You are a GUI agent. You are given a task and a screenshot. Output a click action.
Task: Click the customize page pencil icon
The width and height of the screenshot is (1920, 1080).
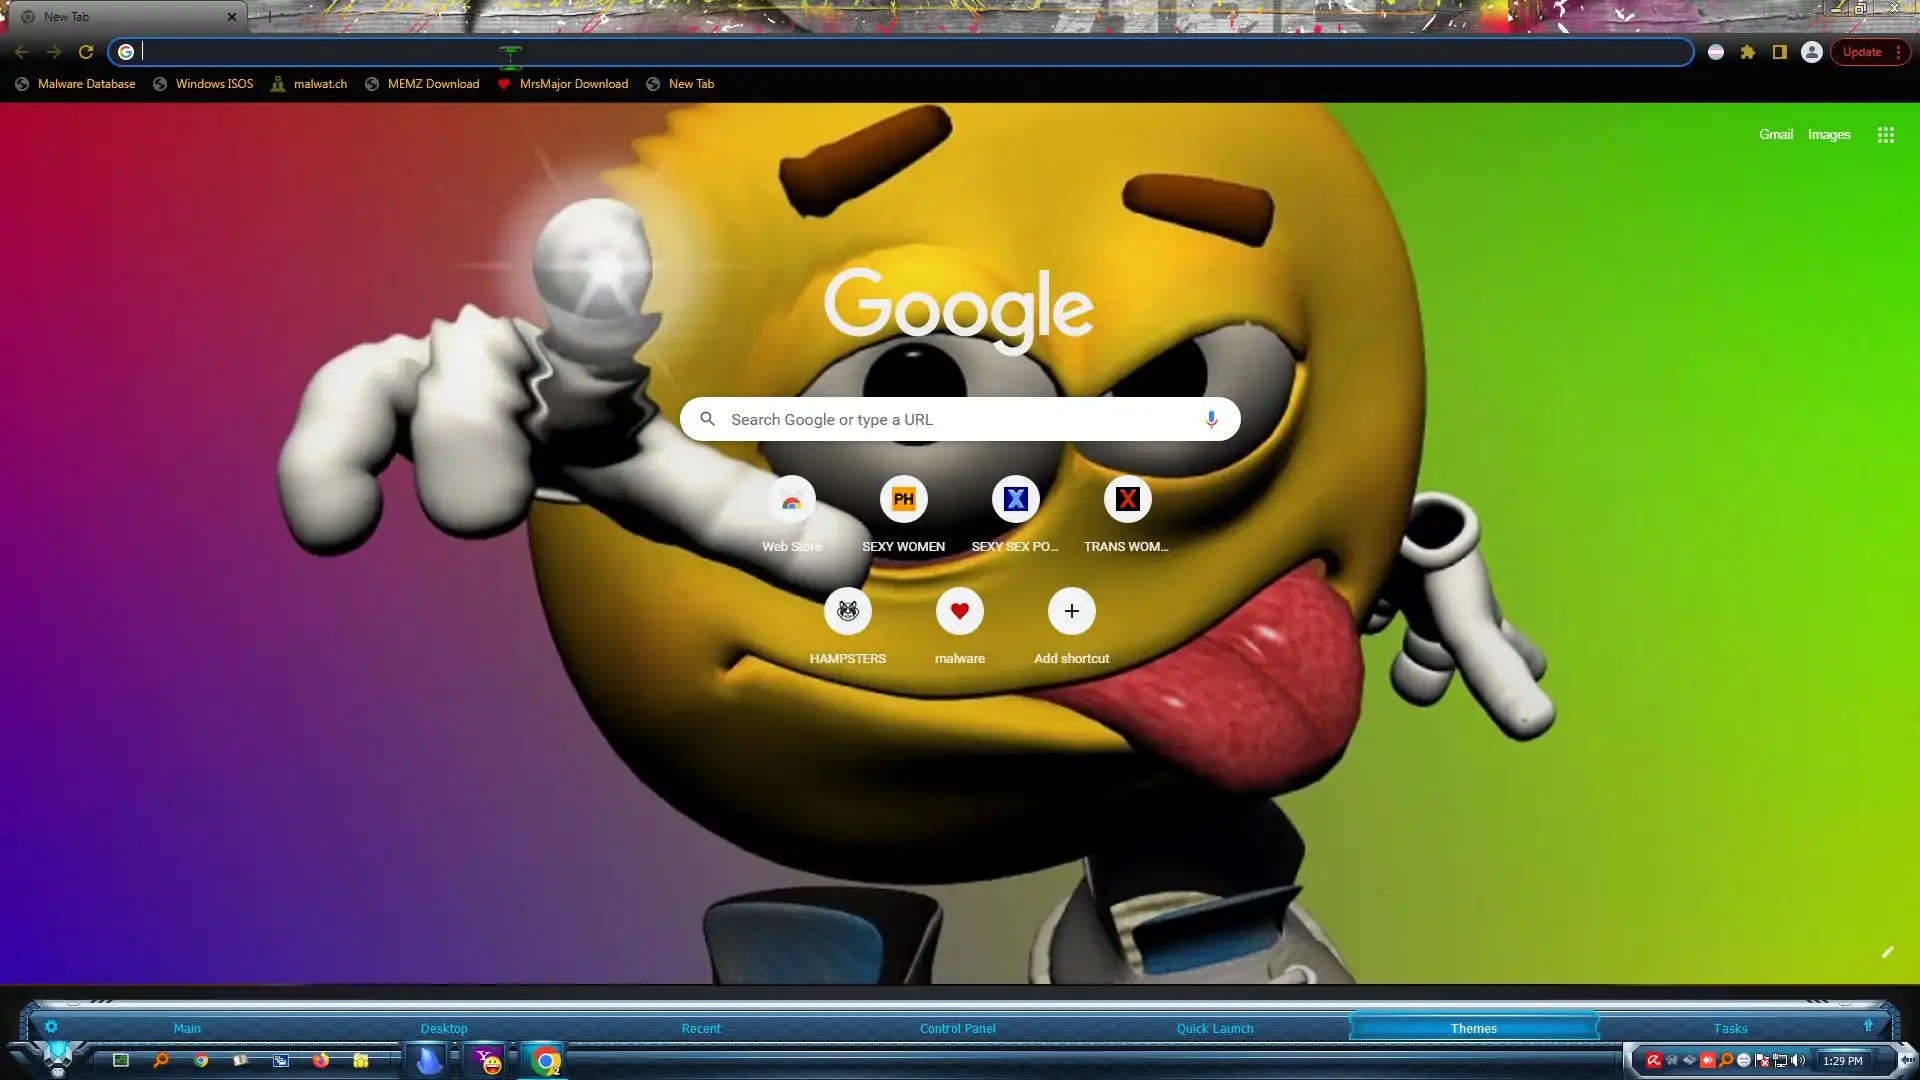click(x=1887, y=952)
